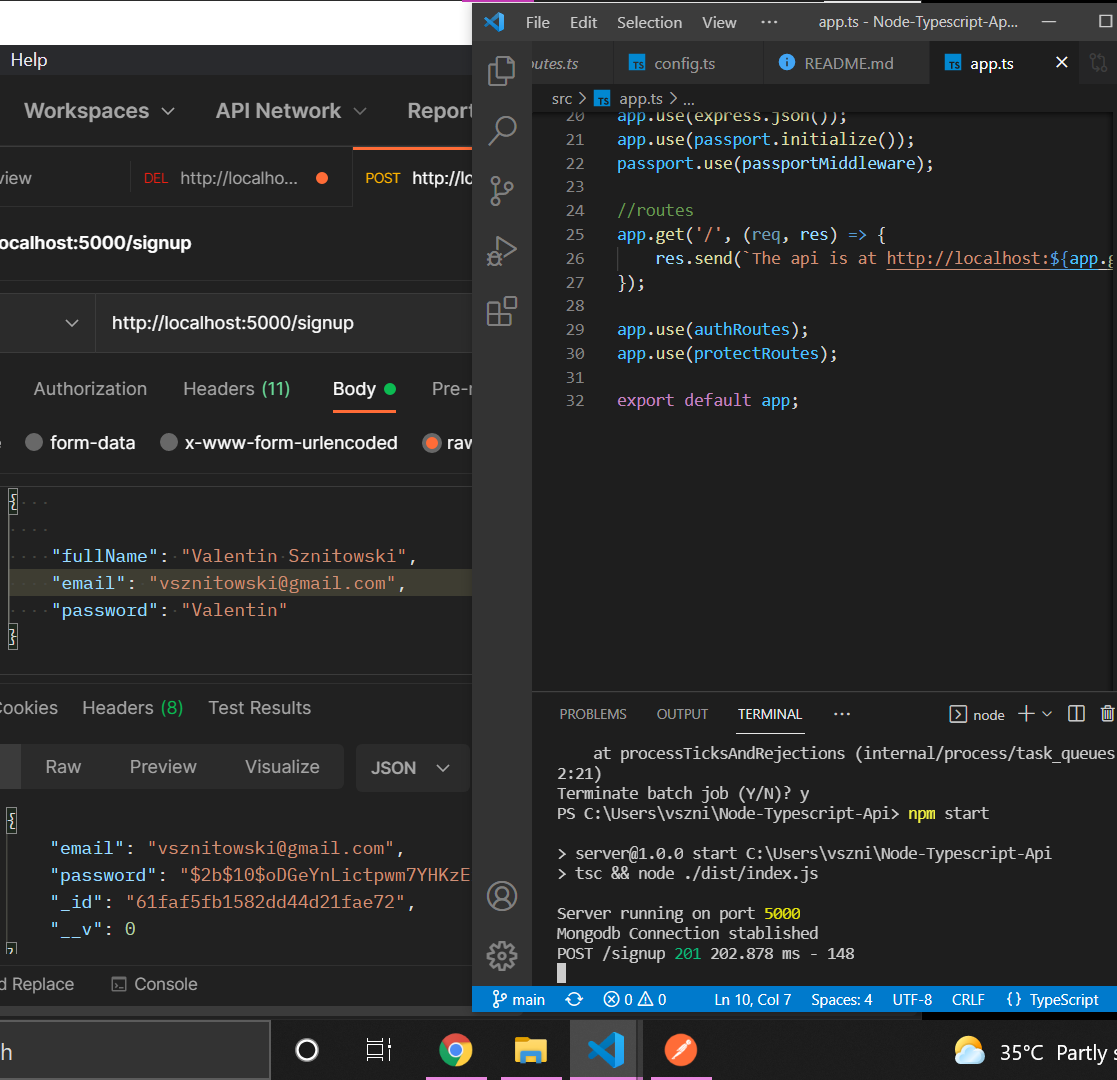
Task: Open the Explorer view in VS Code
Action: coord(501,72)
